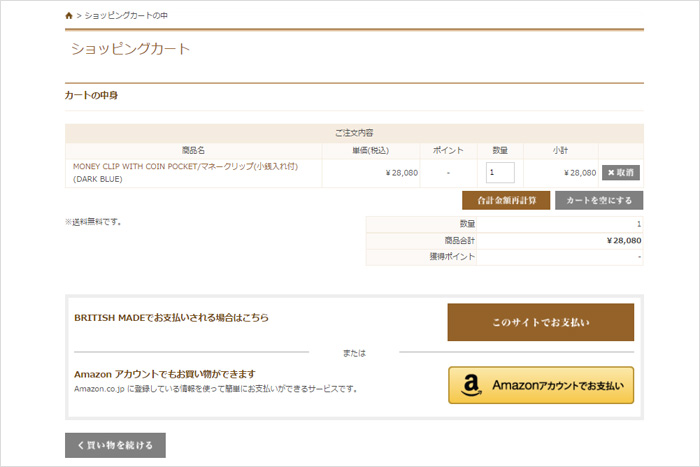
Task: Remove item with the 取消 button
Action: click(x=621, y=172)
